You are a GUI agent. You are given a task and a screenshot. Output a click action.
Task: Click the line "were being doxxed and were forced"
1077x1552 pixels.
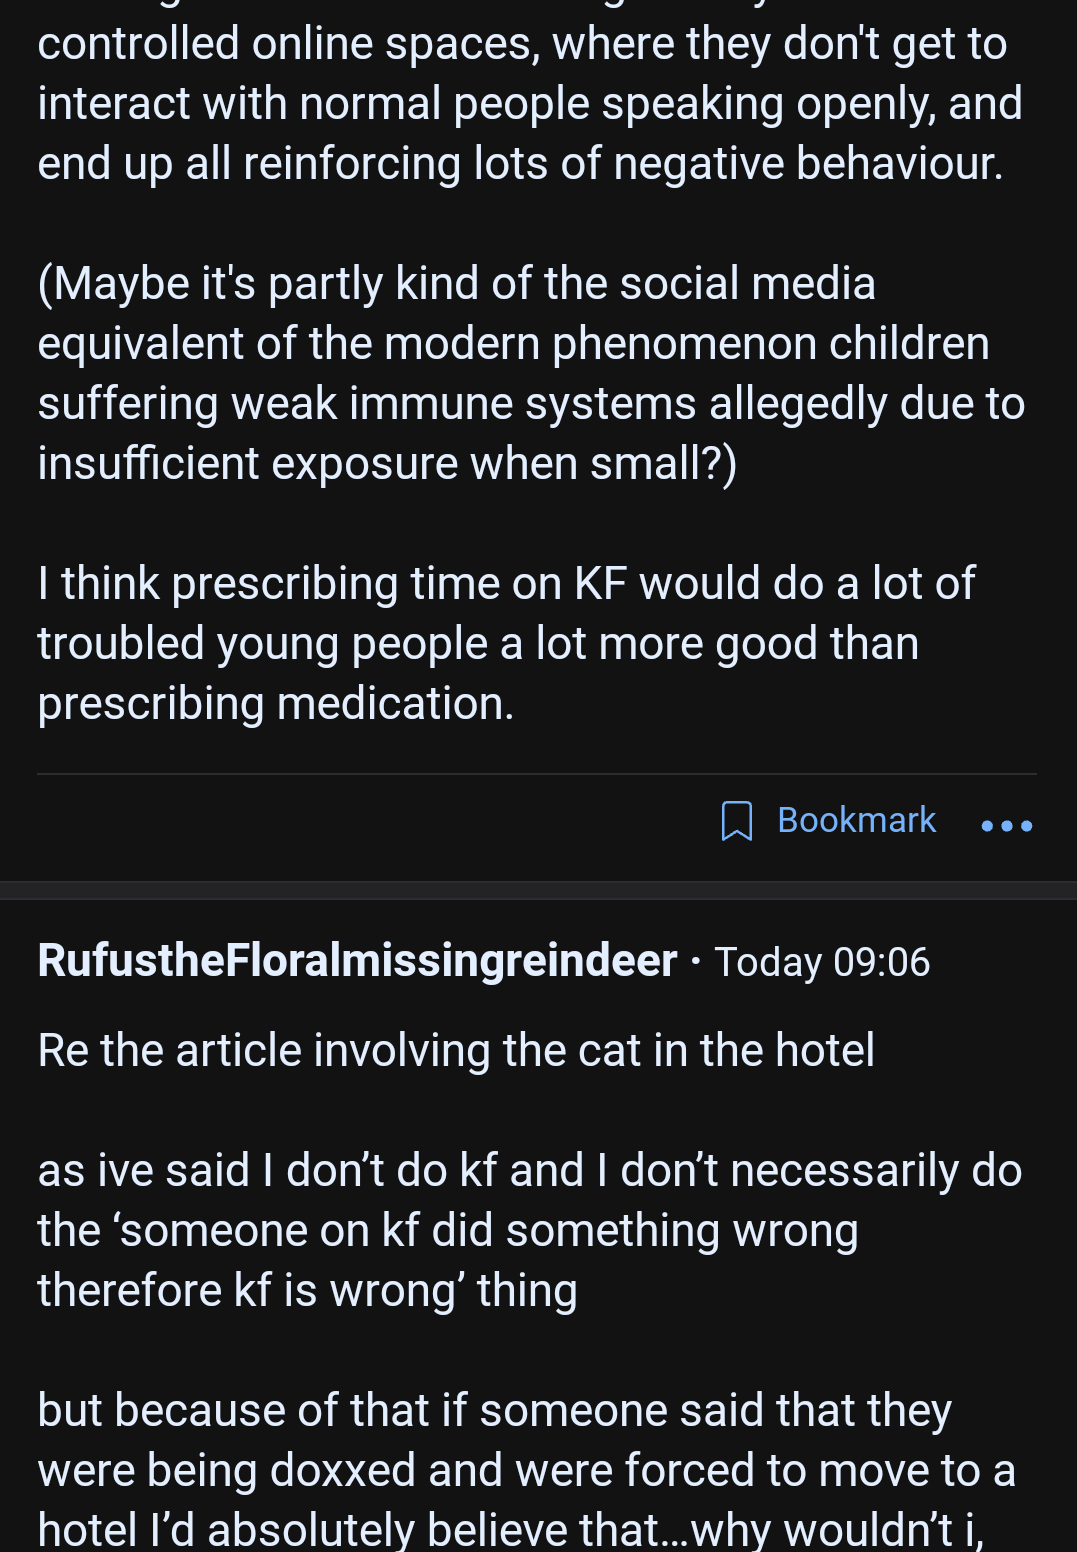pyautogui.click(x=527, y=1470)
